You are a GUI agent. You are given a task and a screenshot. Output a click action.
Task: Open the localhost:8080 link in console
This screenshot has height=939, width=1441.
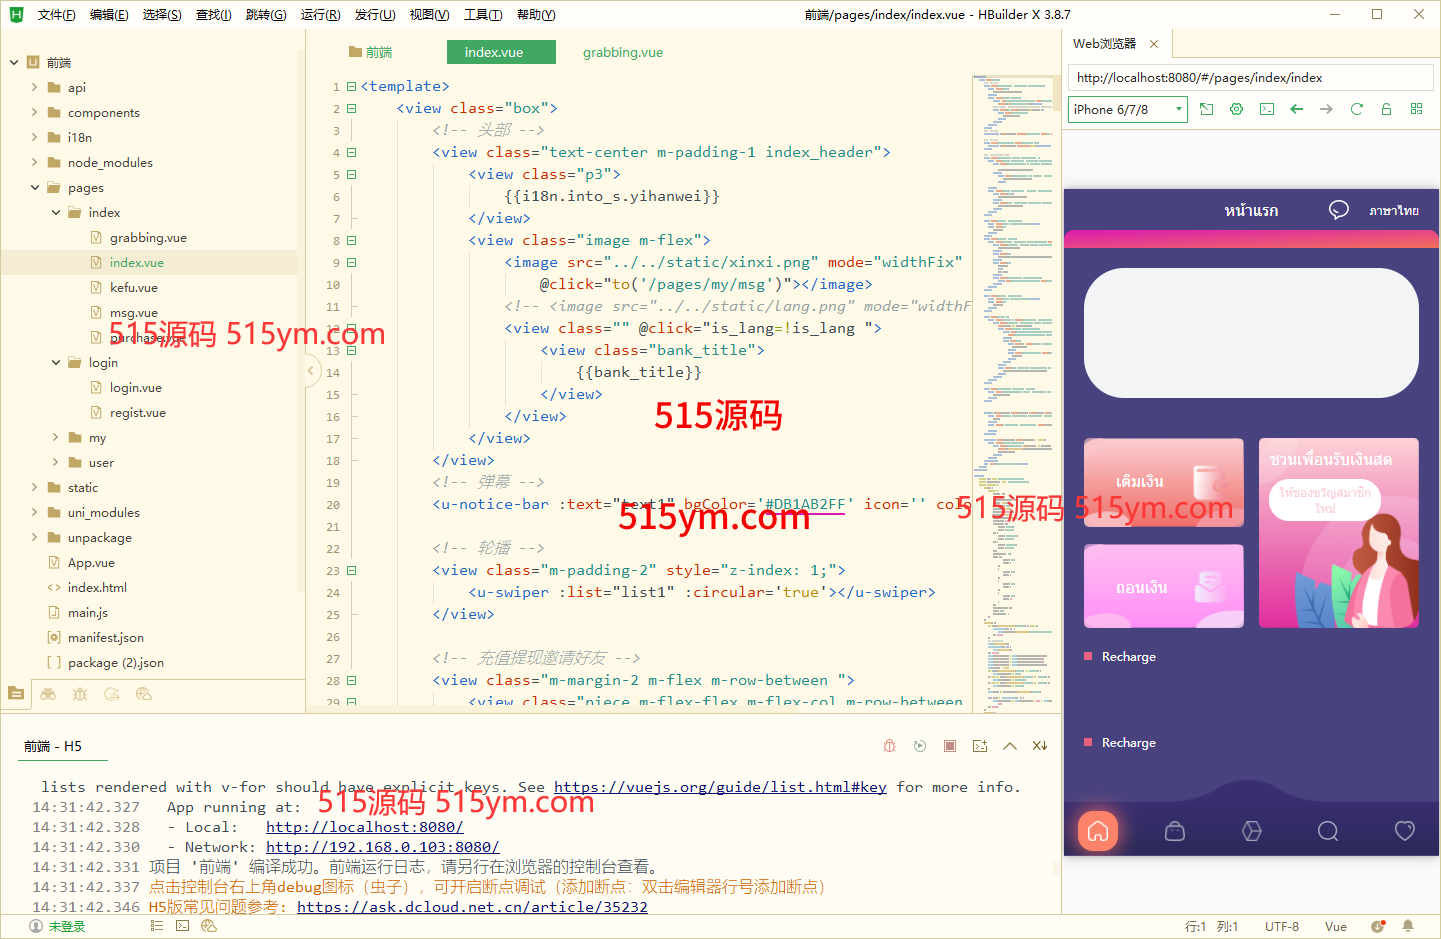[x=364, y=827]
